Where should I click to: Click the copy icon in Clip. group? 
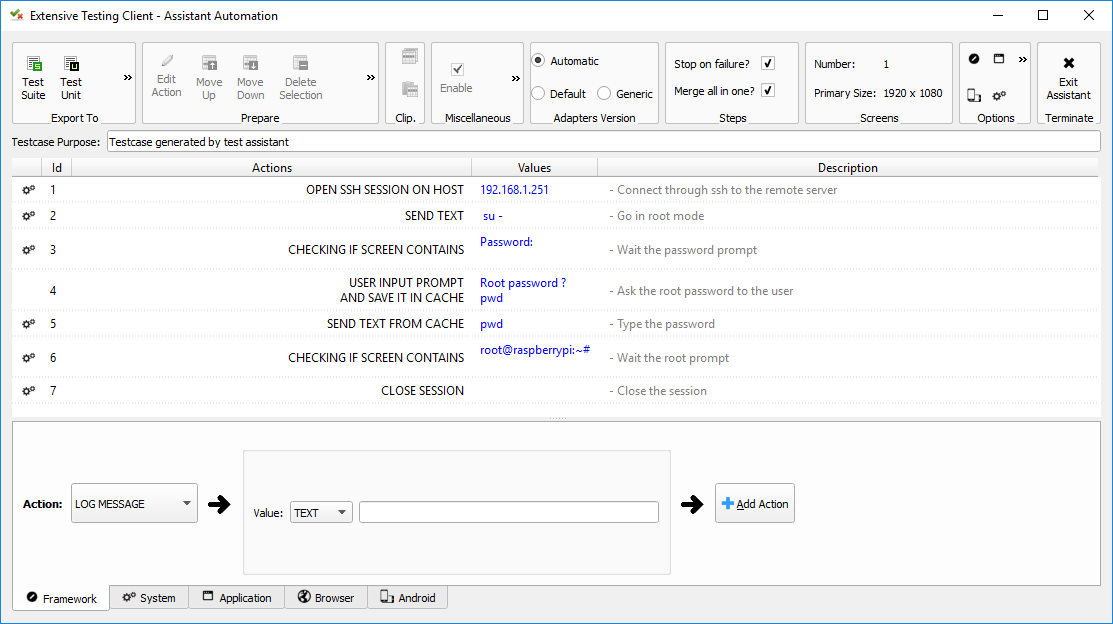click(x=410, y=57)
